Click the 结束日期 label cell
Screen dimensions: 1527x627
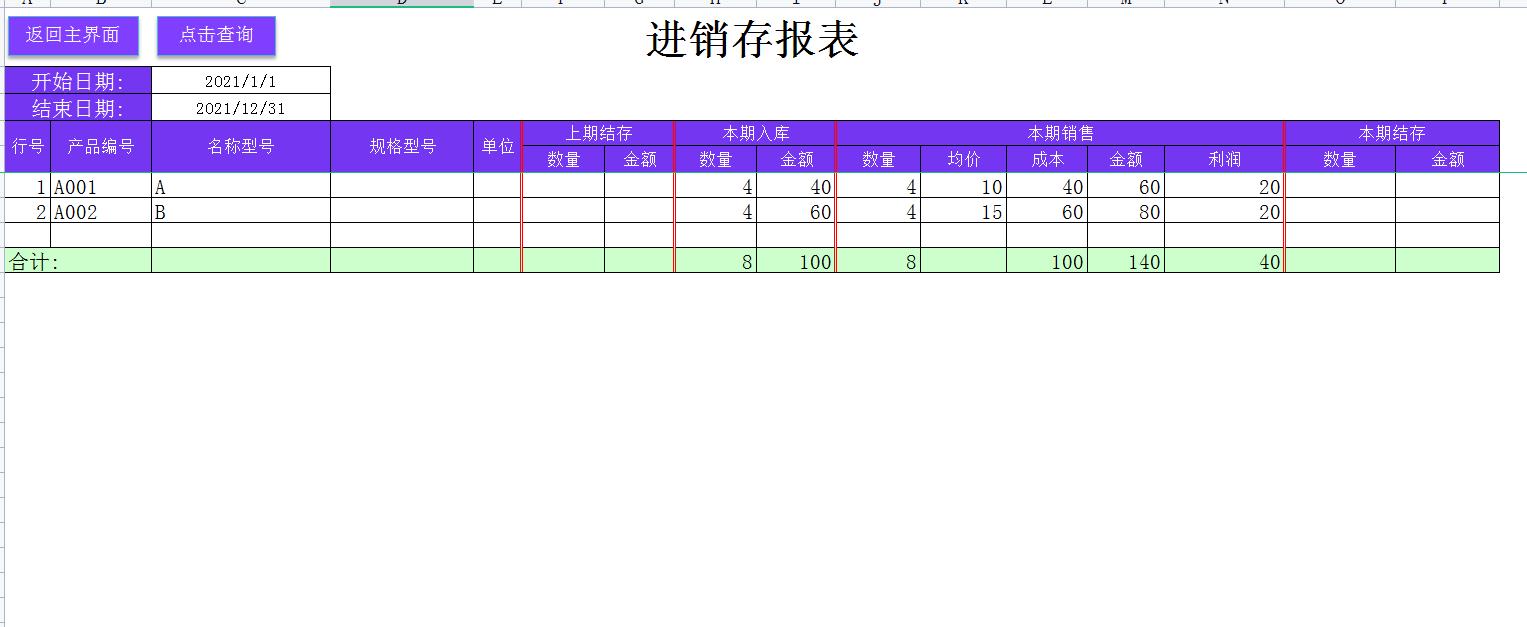75,107
